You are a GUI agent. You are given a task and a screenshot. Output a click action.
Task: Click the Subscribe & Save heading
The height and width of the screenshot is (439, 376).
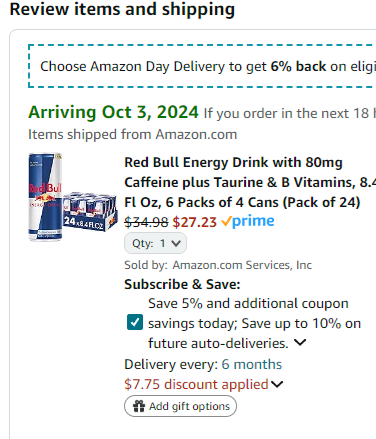tap(182, 285)
